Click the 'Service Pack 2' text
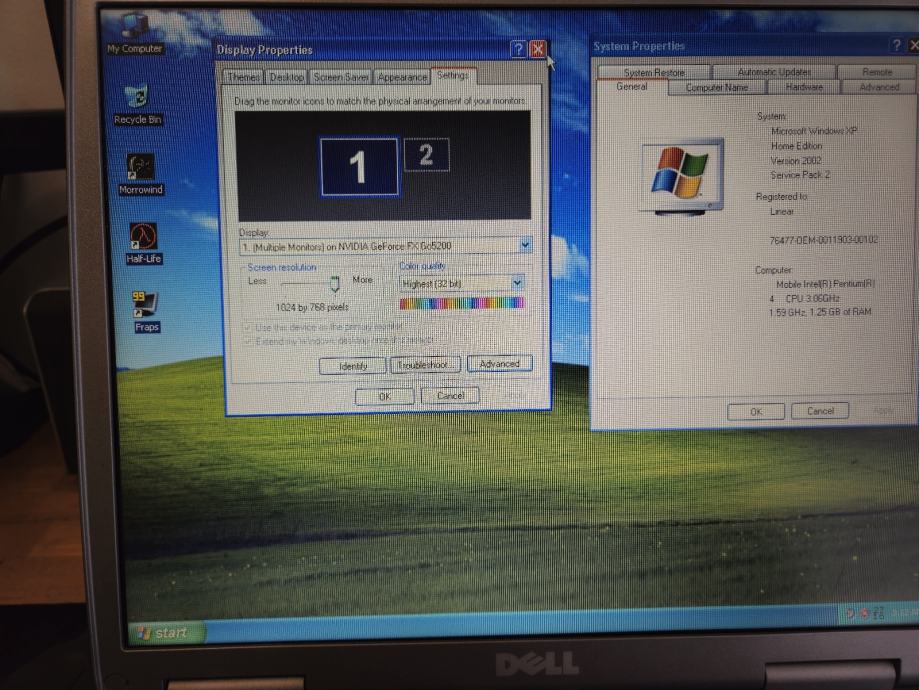This screenshot has height=690, width=919. 800,175
